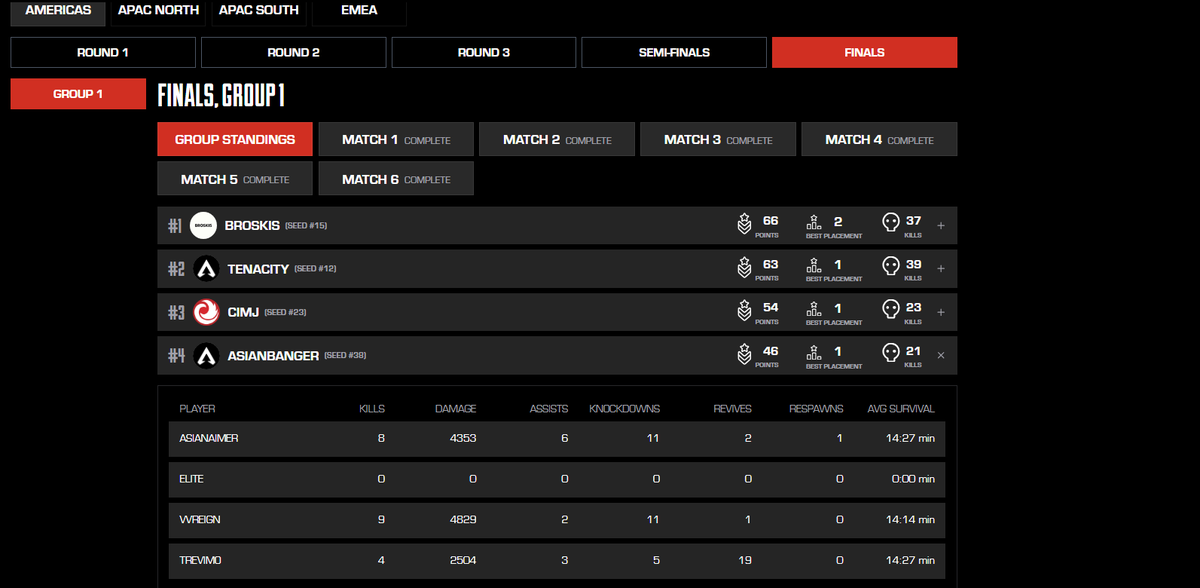Select the AMERICAS region tab
Viewport: 1200px width, 588px height.
point(58,11)
